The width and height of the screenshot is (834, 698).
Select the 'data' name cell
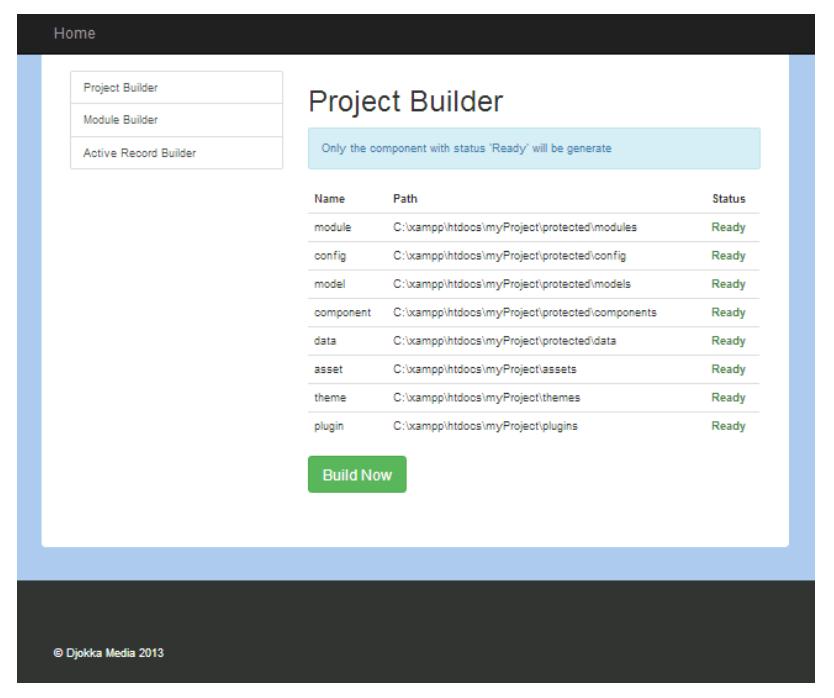point(325,341)
